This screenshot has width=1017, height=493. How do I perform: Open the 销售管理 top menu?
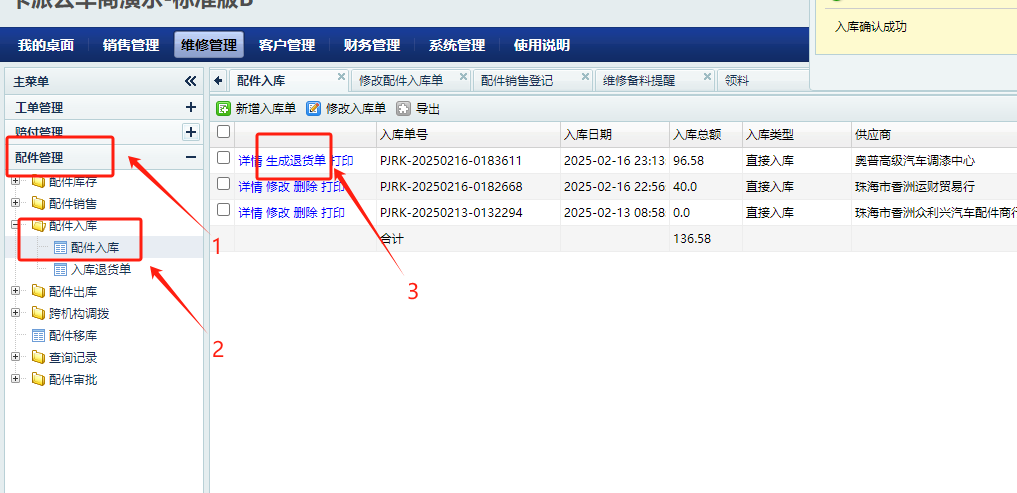click(130, 45)
